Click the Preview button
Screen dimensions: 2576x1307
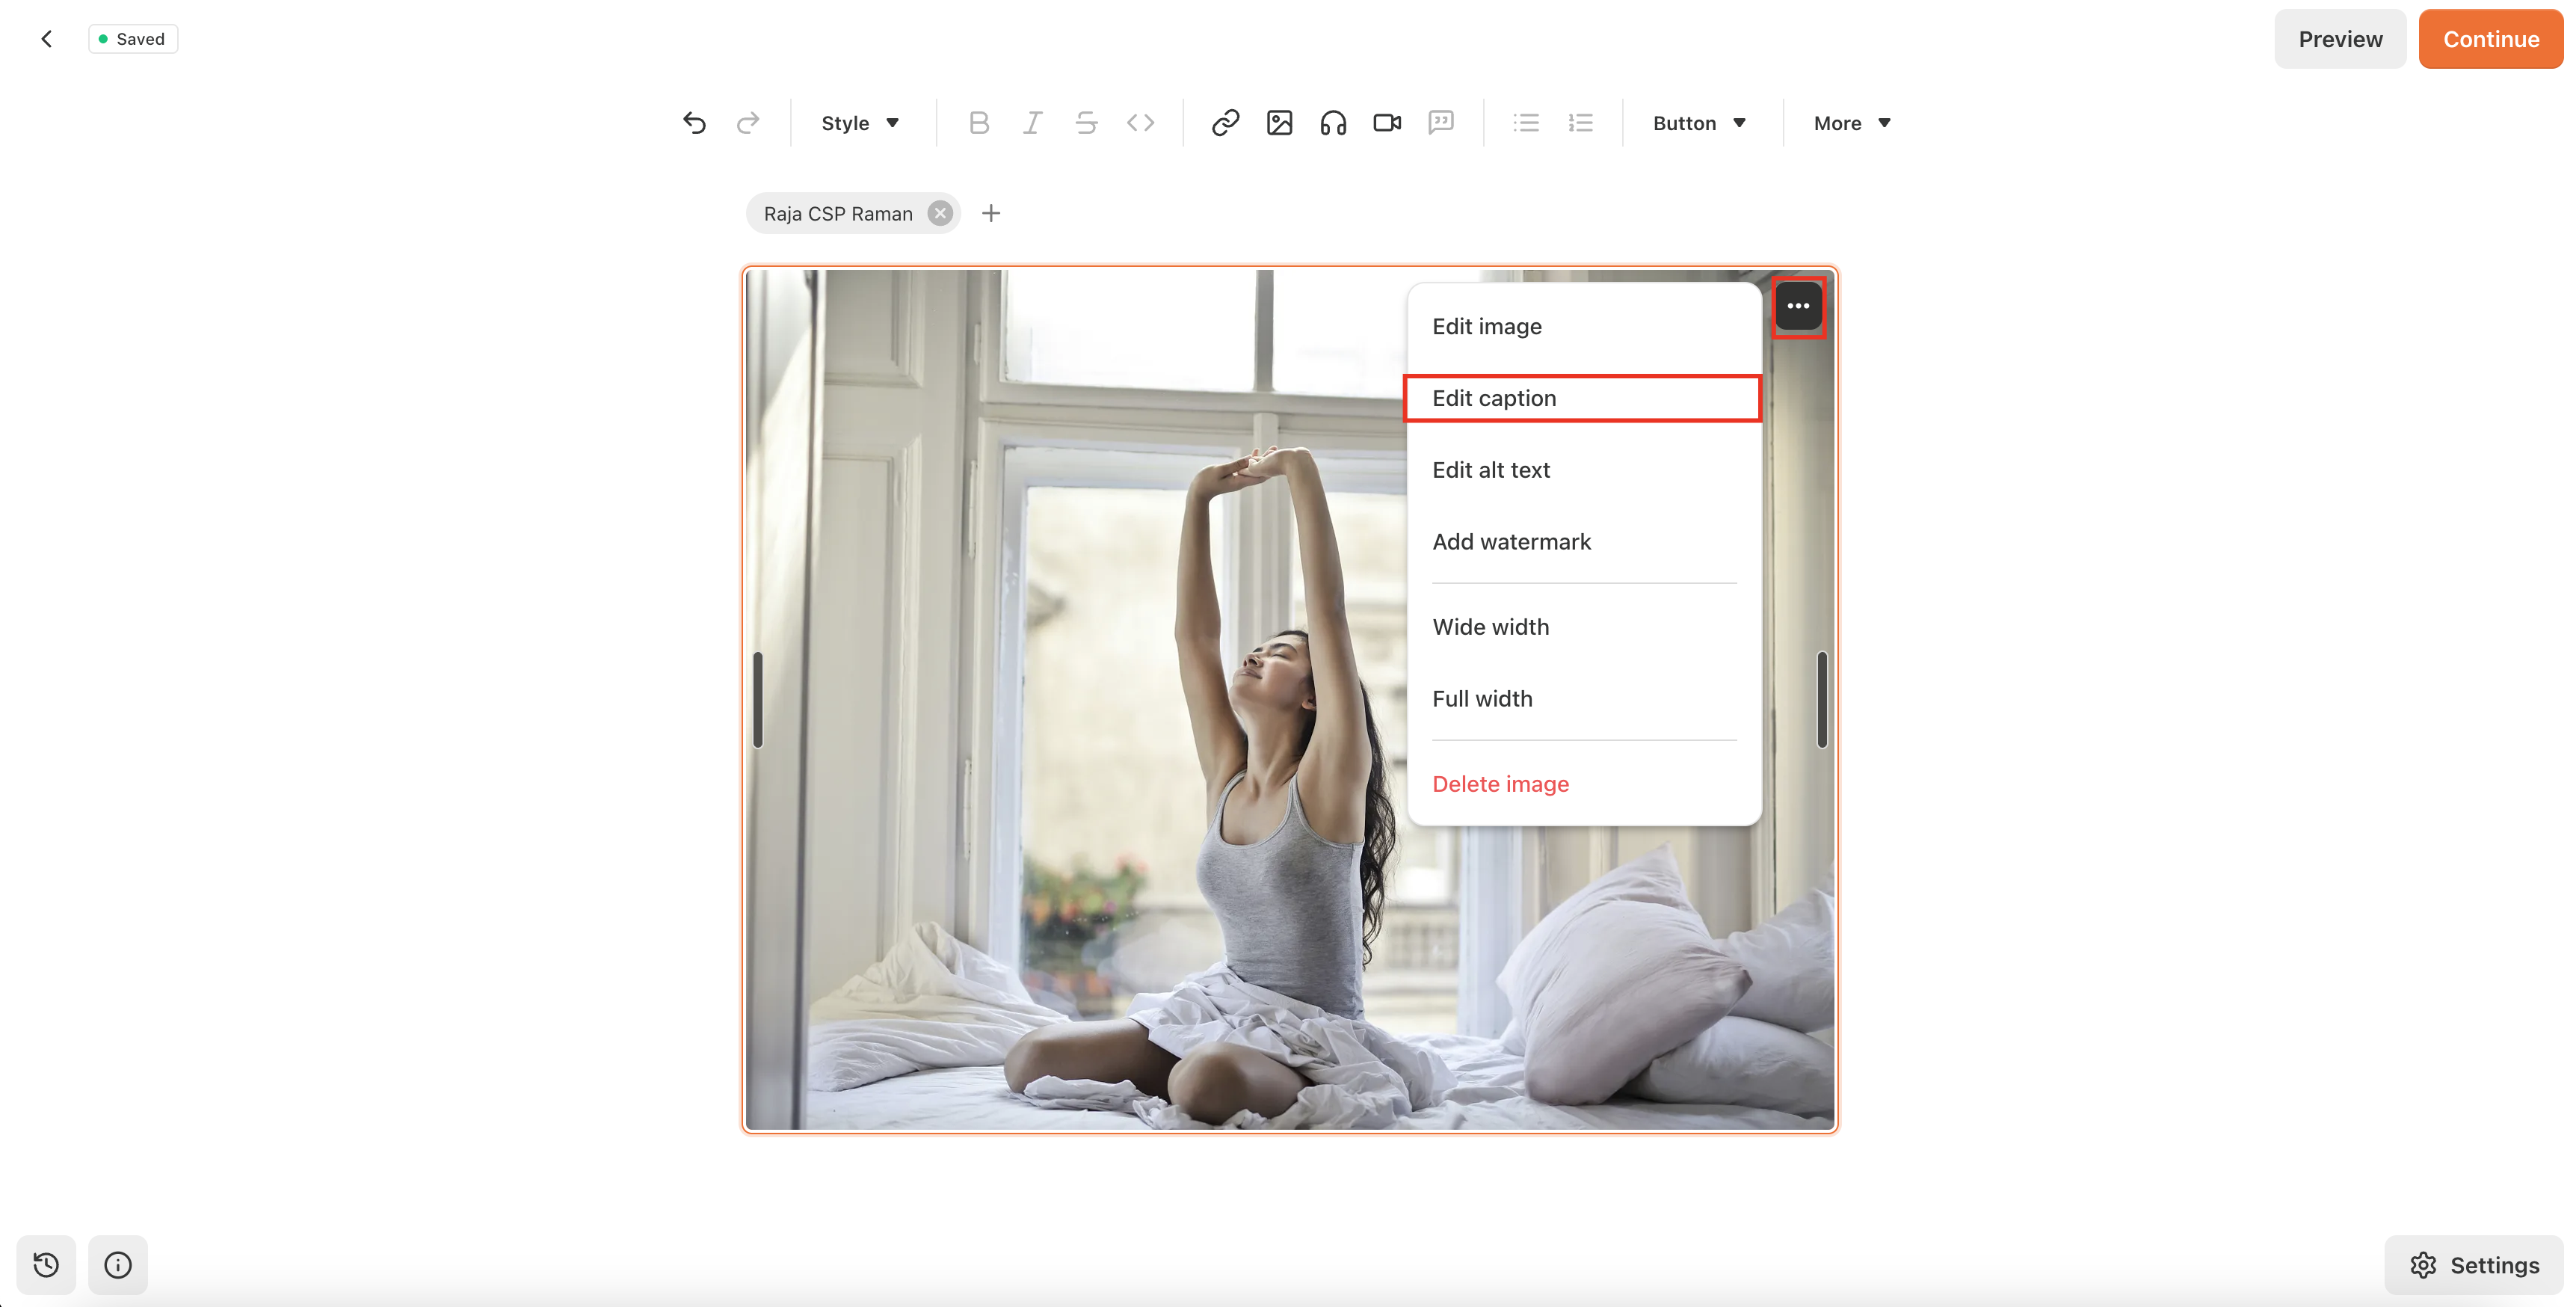(x=2339, y=39)
